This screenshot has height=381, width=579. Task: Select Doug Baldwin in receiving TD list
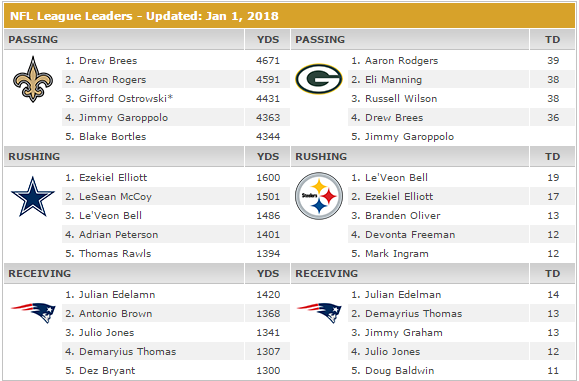tap(400, 371)
